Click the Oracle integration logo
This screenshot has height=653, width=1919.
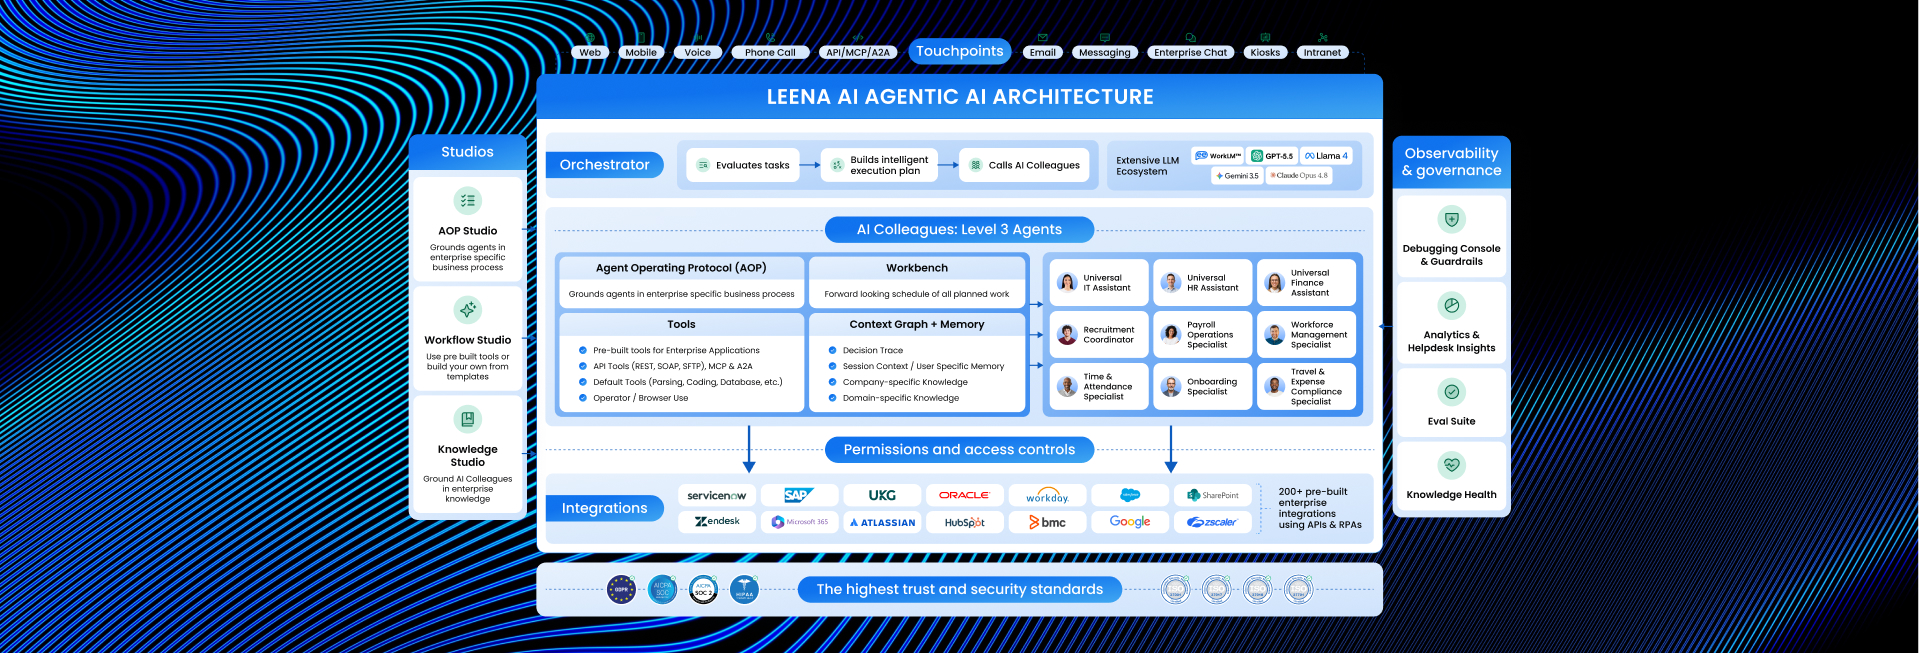pyautogui.click(x=964, y=495)
